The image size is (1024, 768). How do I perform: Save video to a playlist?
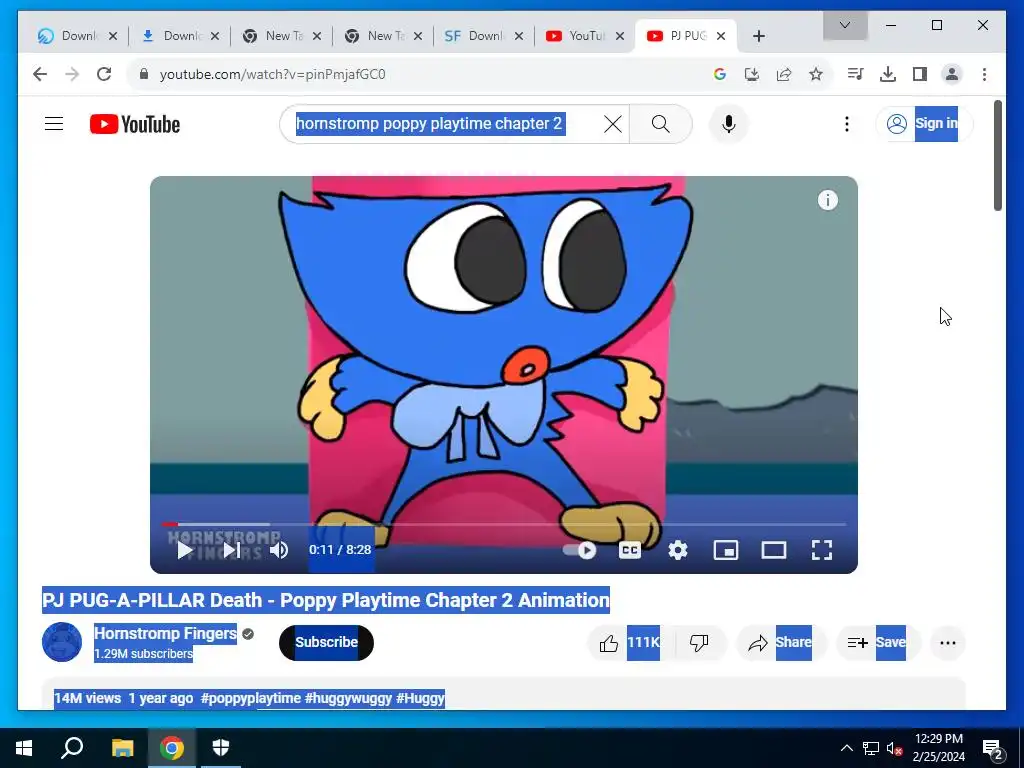pos(877,643)
